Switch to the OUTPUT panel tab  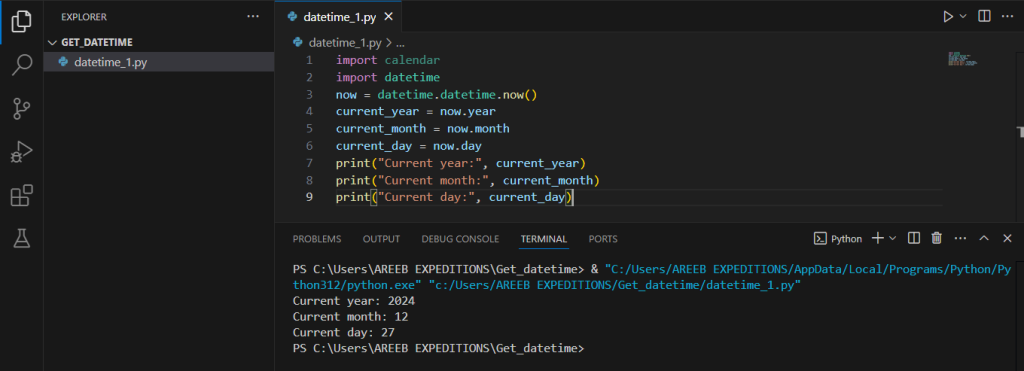(x=381, y=239)
